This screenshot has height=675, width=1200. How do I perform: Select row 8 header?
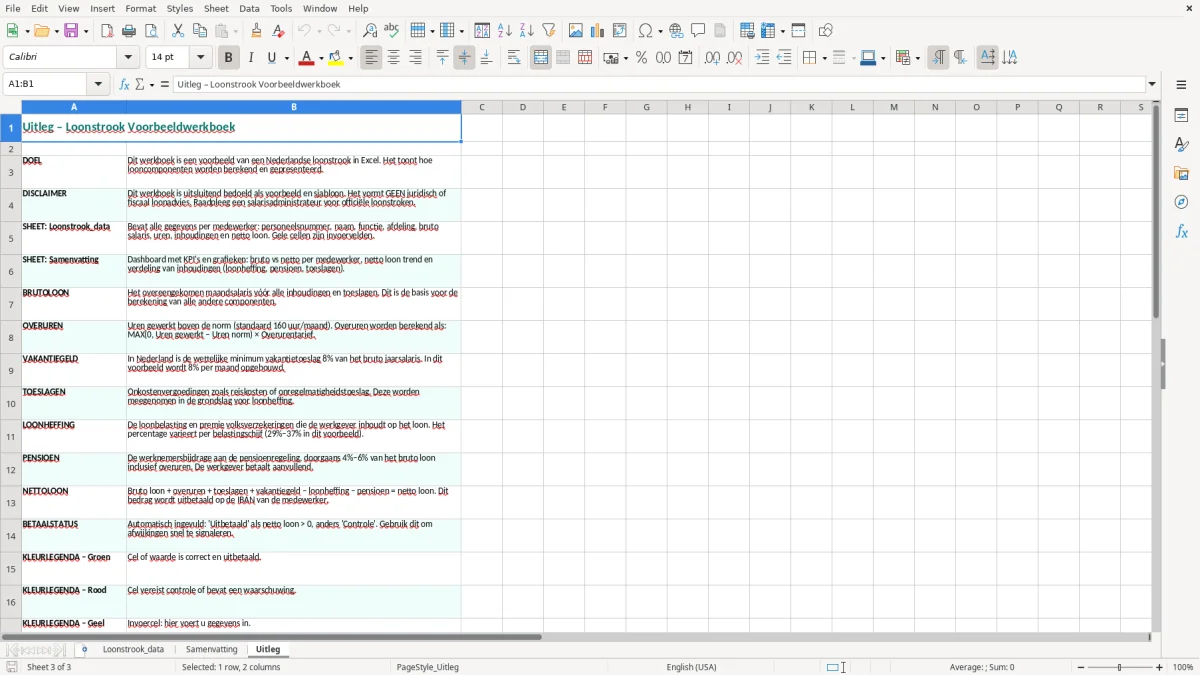point(11,337)
